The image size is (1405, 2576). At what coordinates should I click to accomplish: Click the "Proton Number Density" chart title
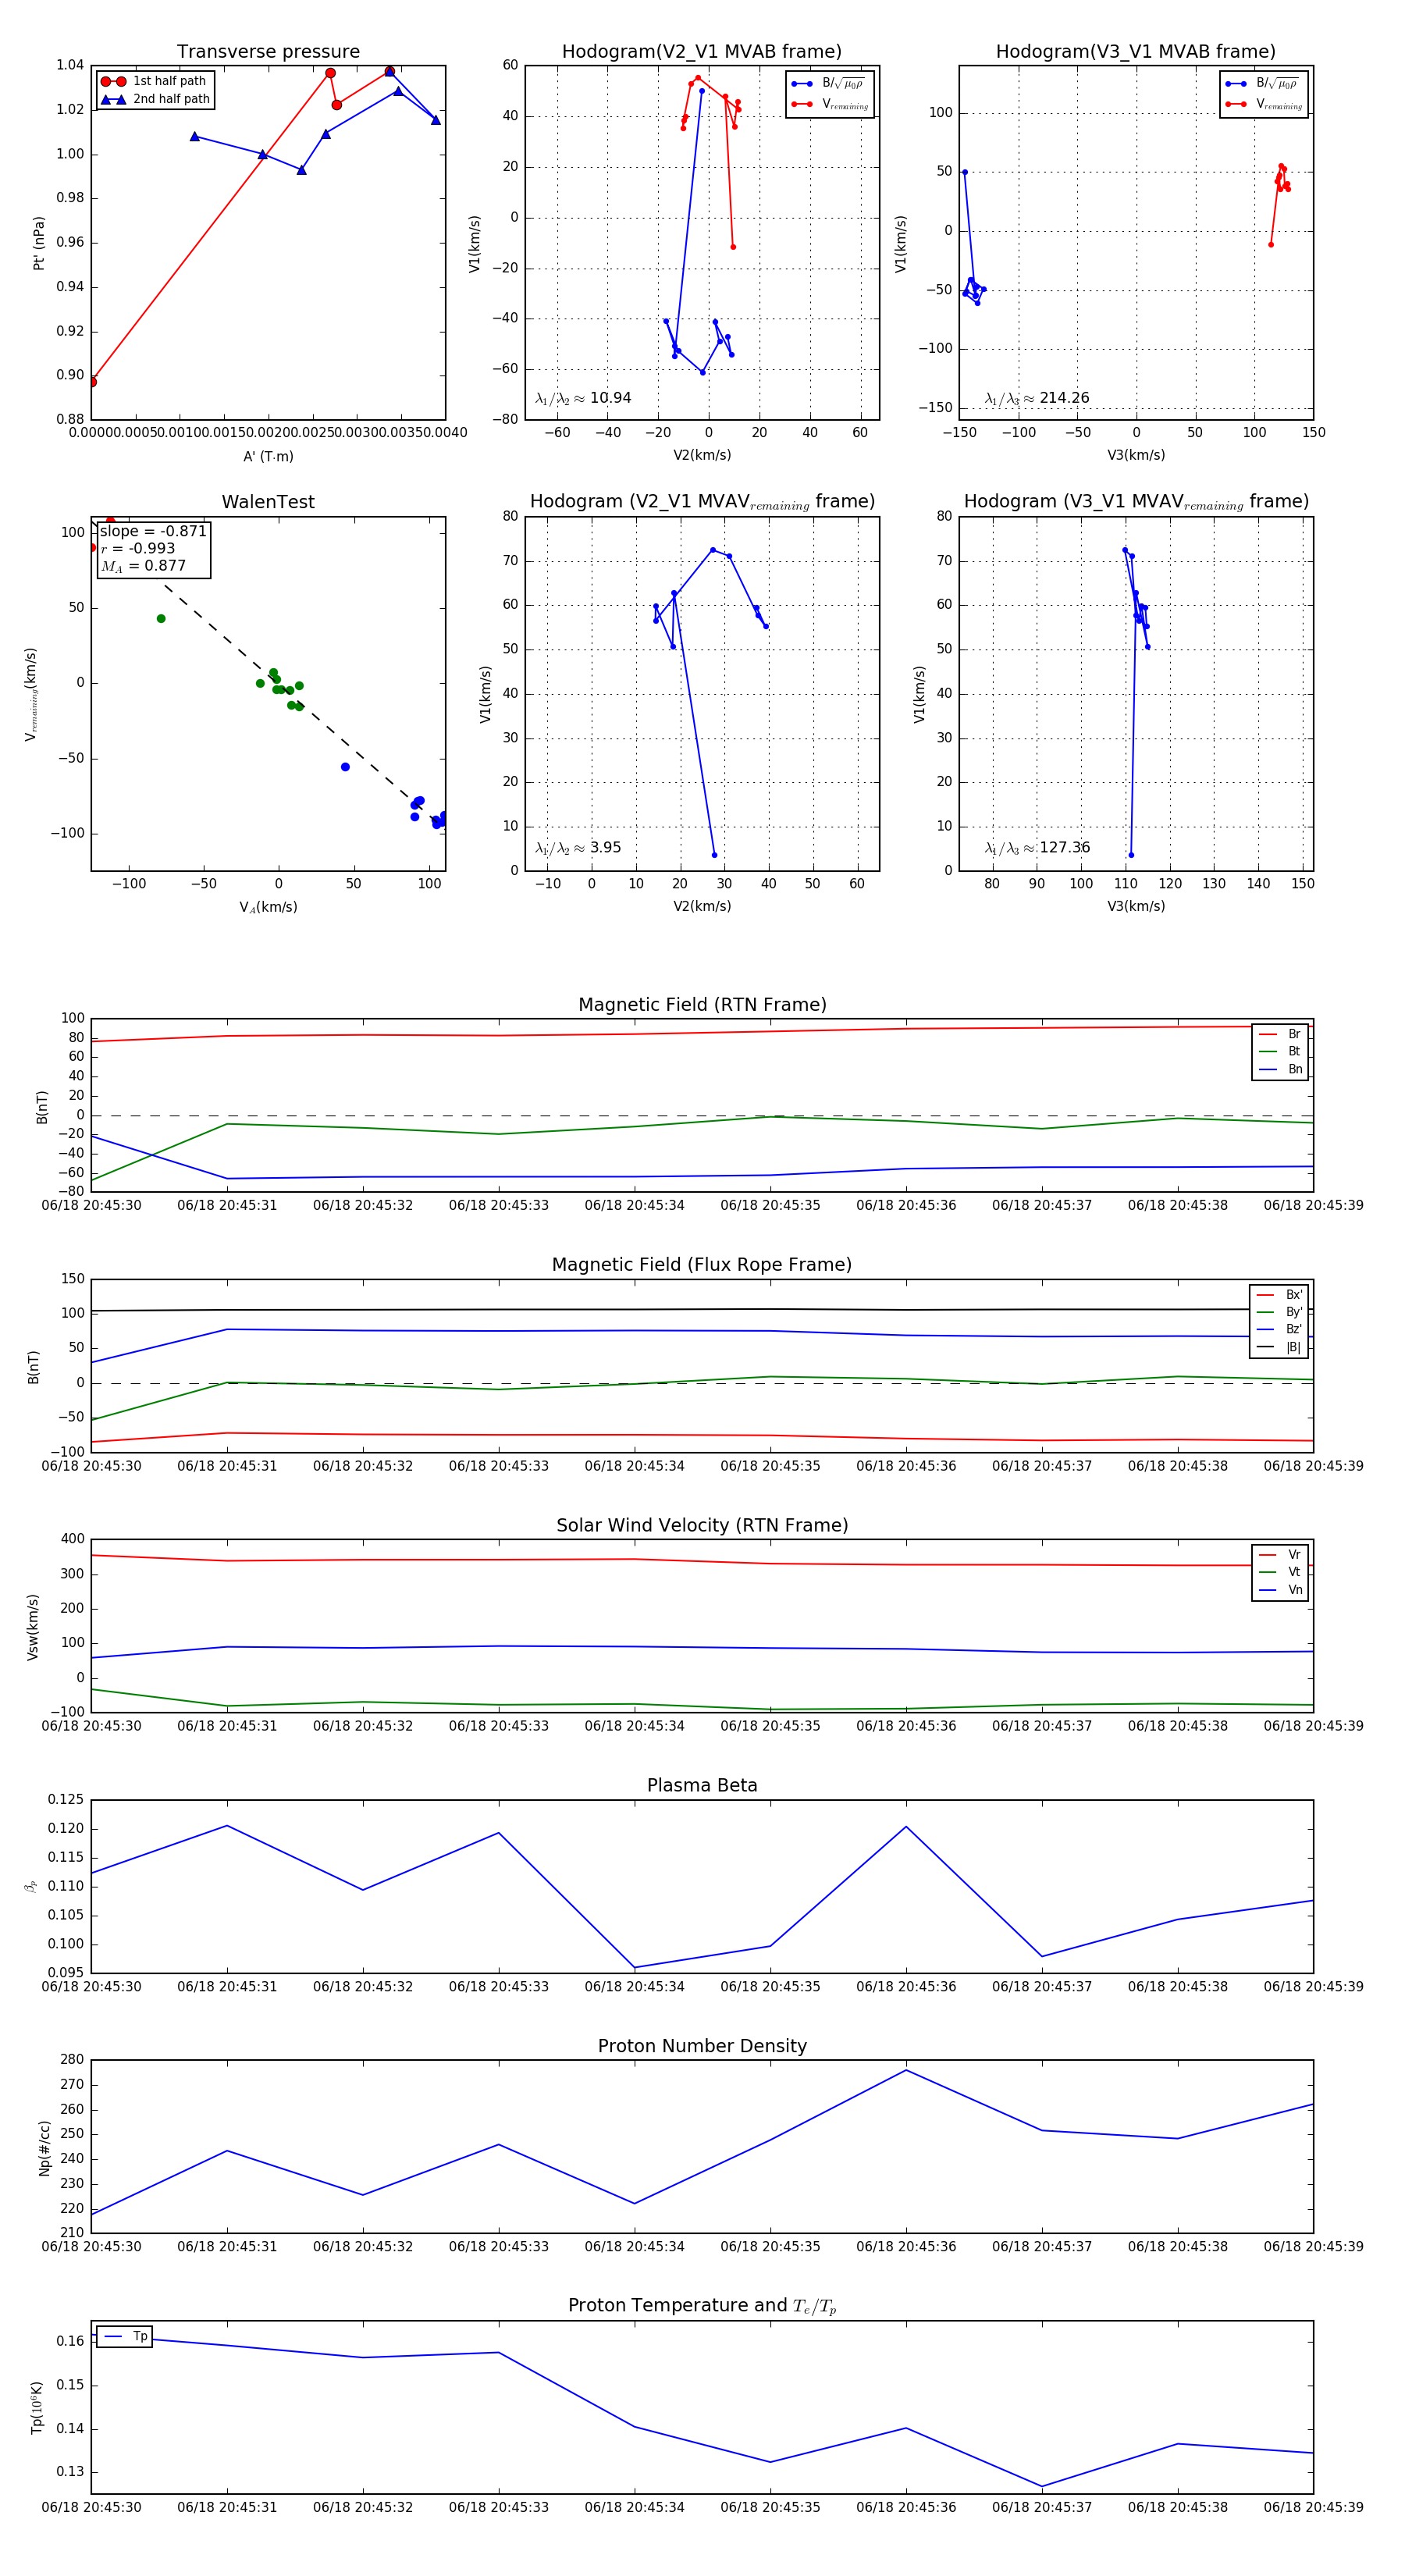coord(702,2046)
